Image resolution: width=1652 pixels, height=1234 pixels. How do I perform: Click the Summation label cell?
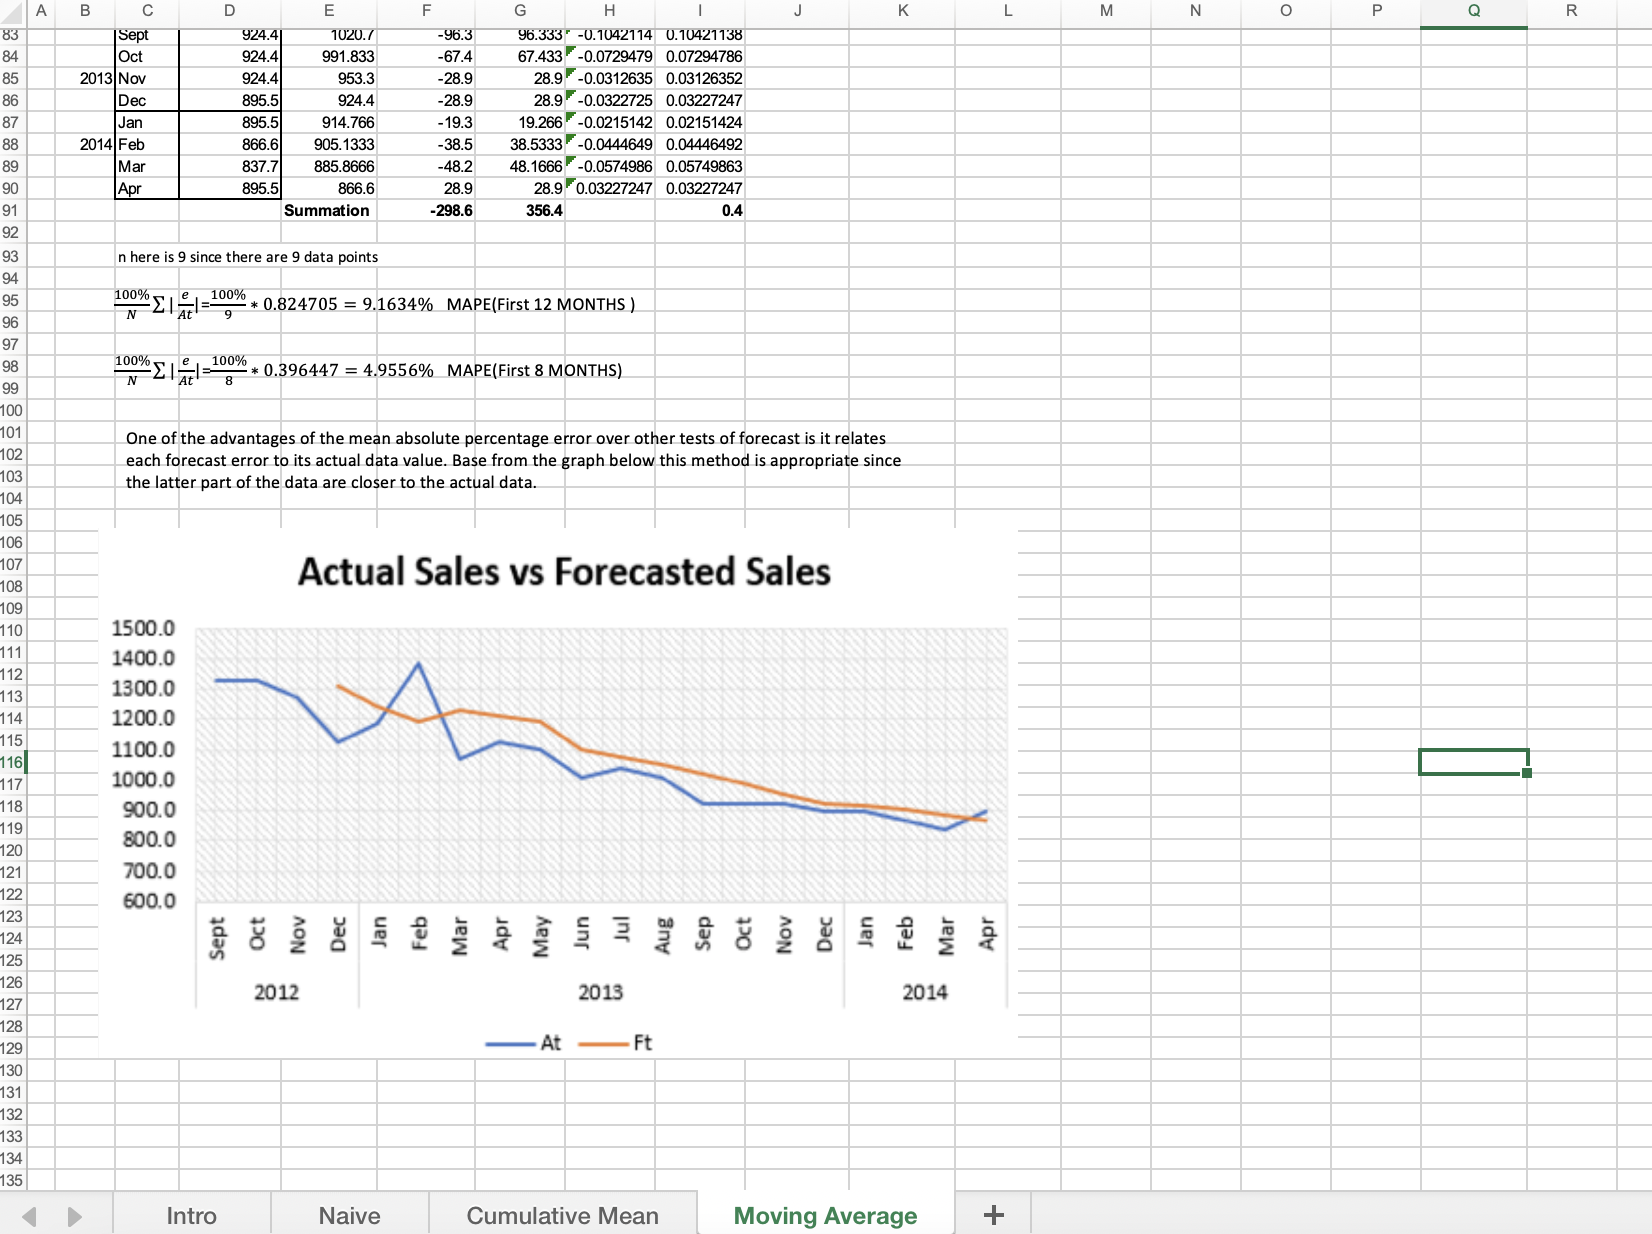click(327, 210)
